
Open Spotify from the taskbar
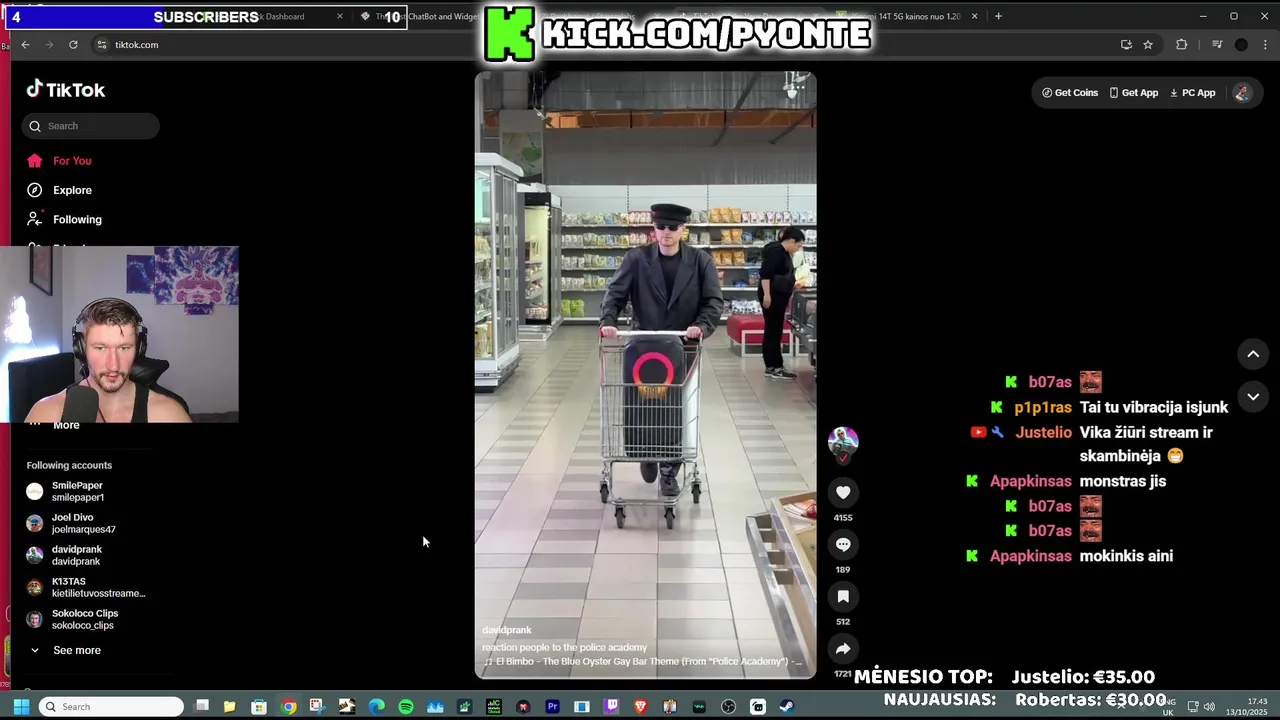tap(406, 707)
